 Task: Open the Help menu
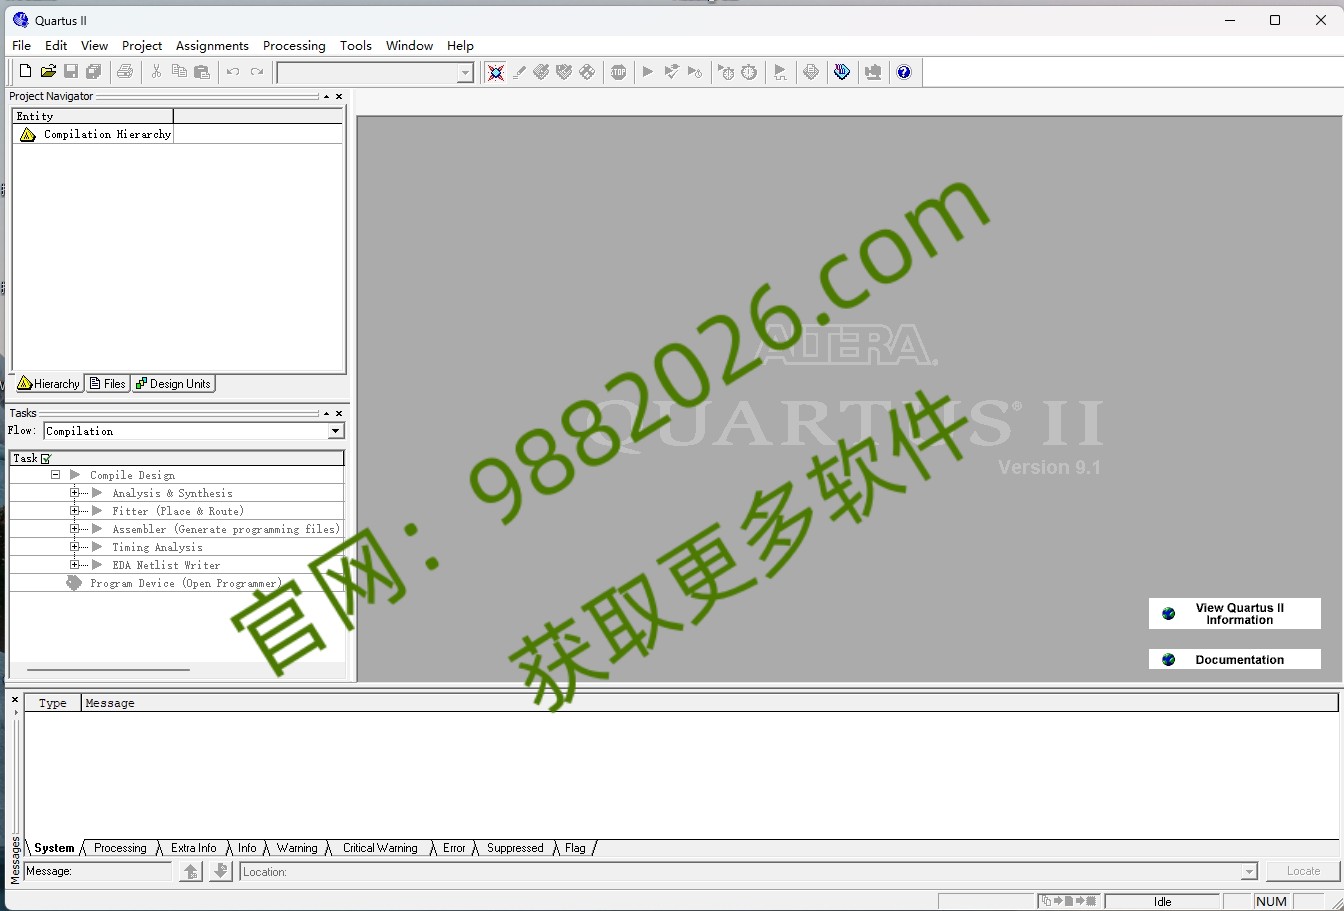(x=460, y=46)
